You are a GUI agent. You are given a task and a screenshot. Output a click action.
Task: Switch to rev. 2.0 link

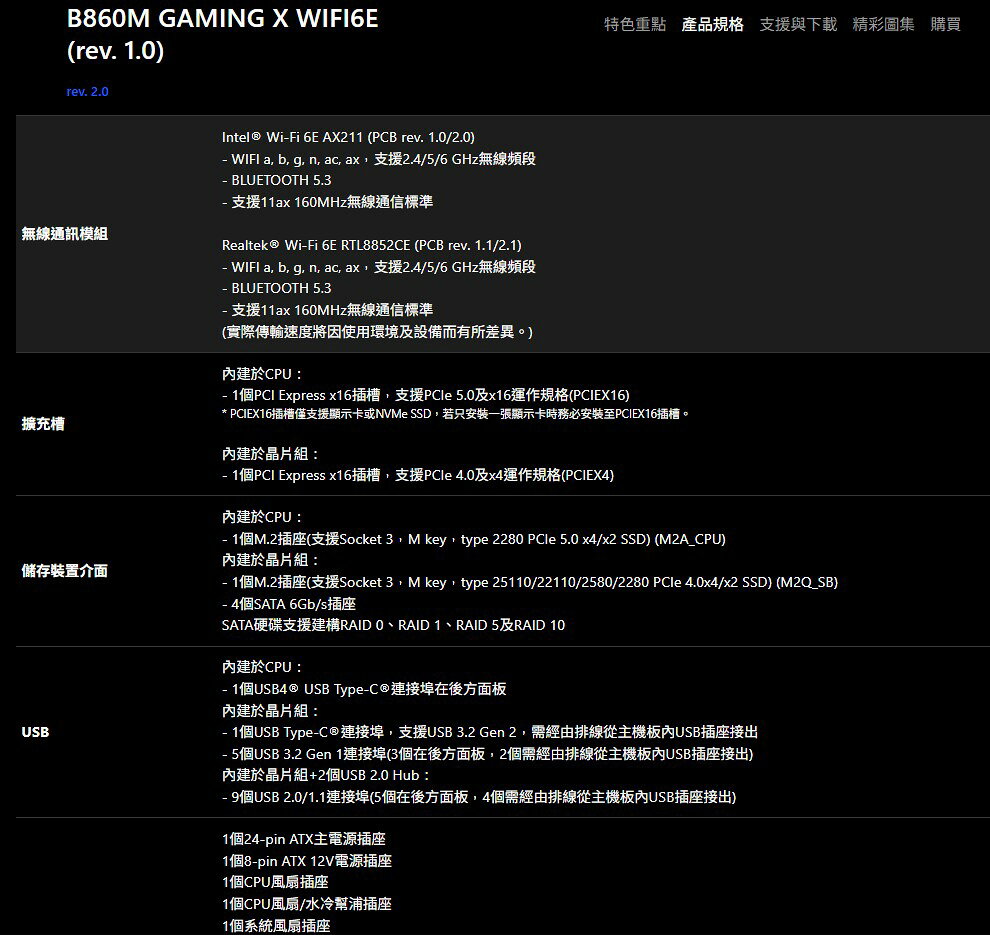point(87,92)
